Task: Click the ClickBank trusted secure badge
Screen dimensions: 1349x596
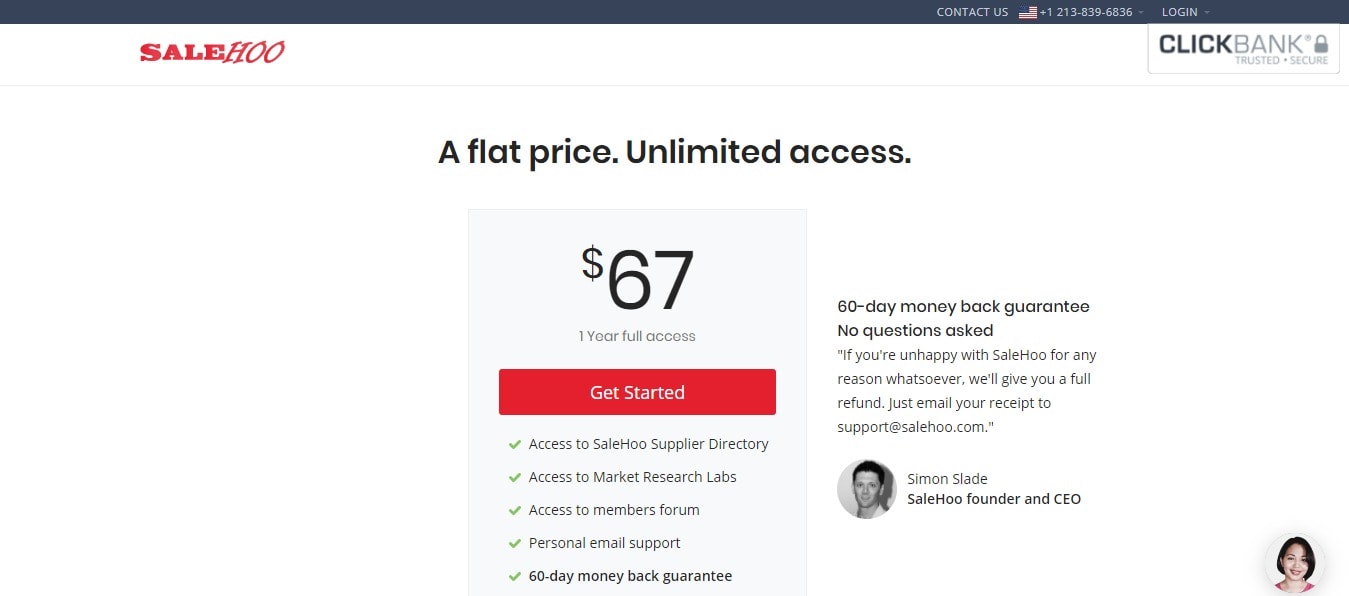Action: (x=1243, y=48)
